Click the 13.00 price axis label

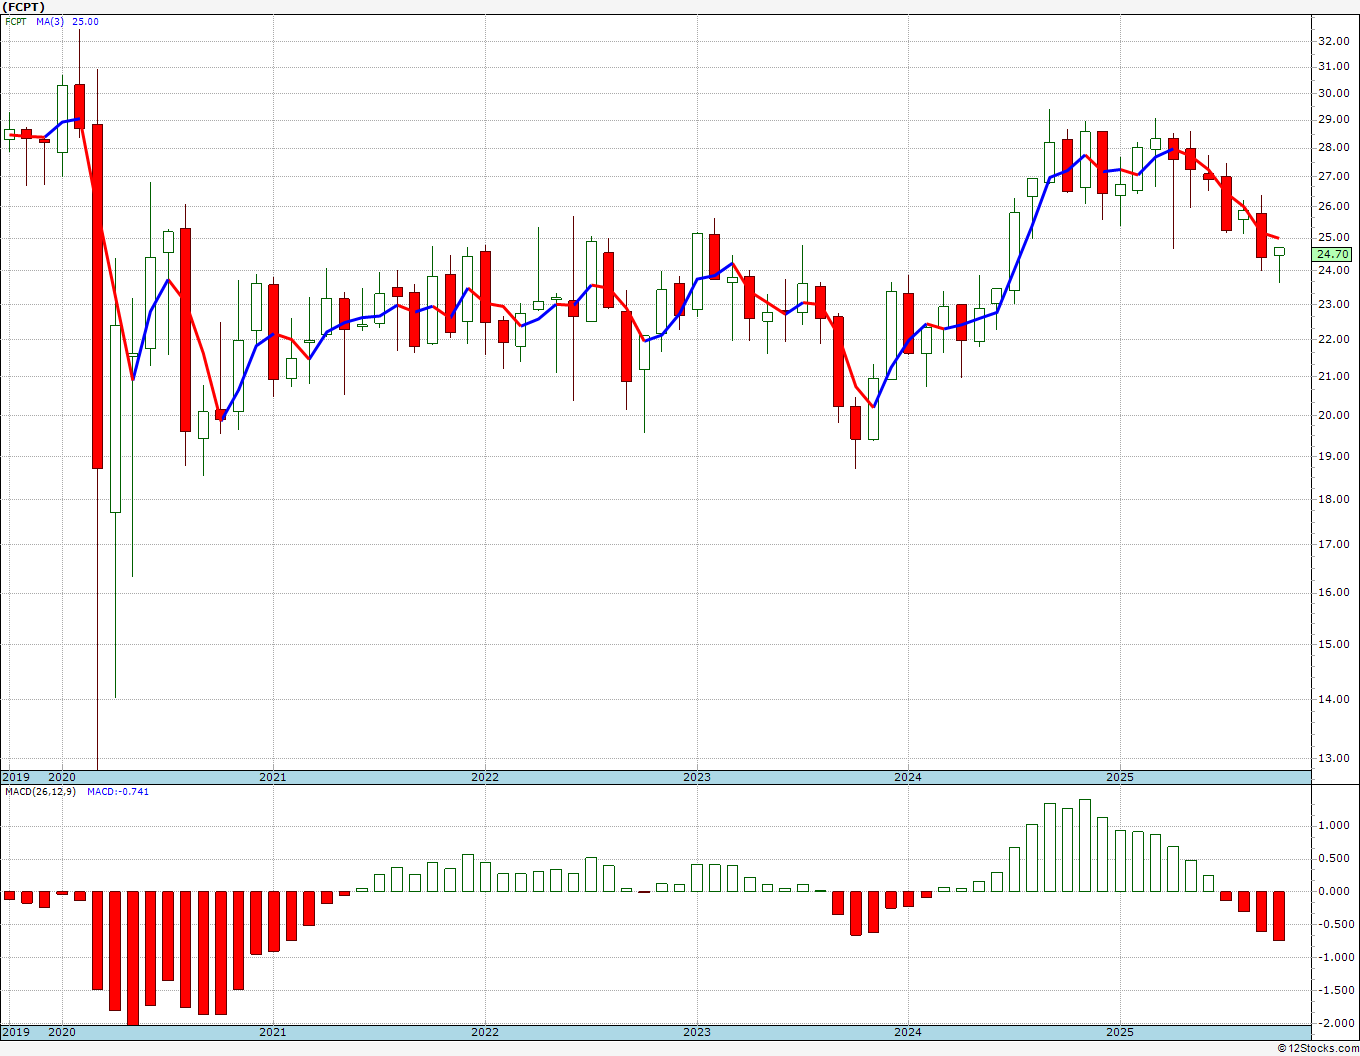tap(1333, 758)
